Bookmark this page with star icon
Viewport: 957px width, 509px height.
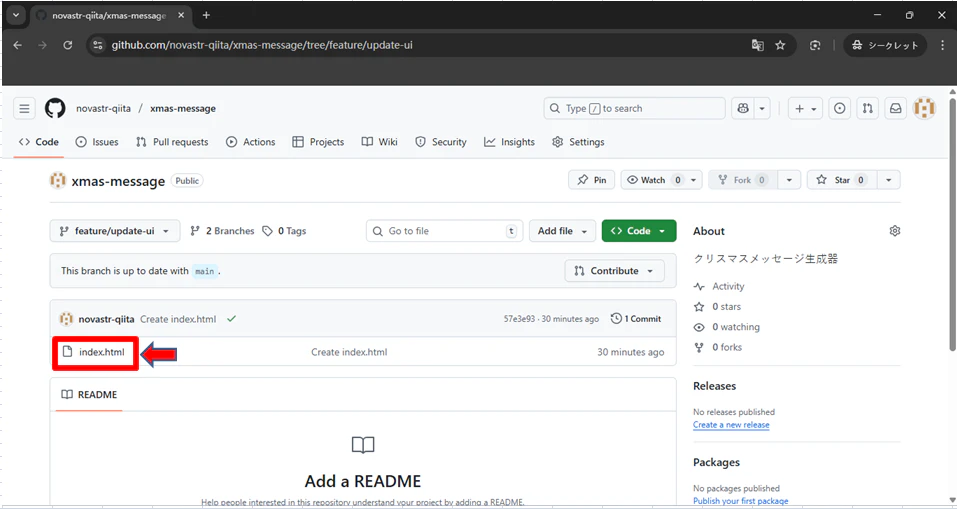pos(780,45)
